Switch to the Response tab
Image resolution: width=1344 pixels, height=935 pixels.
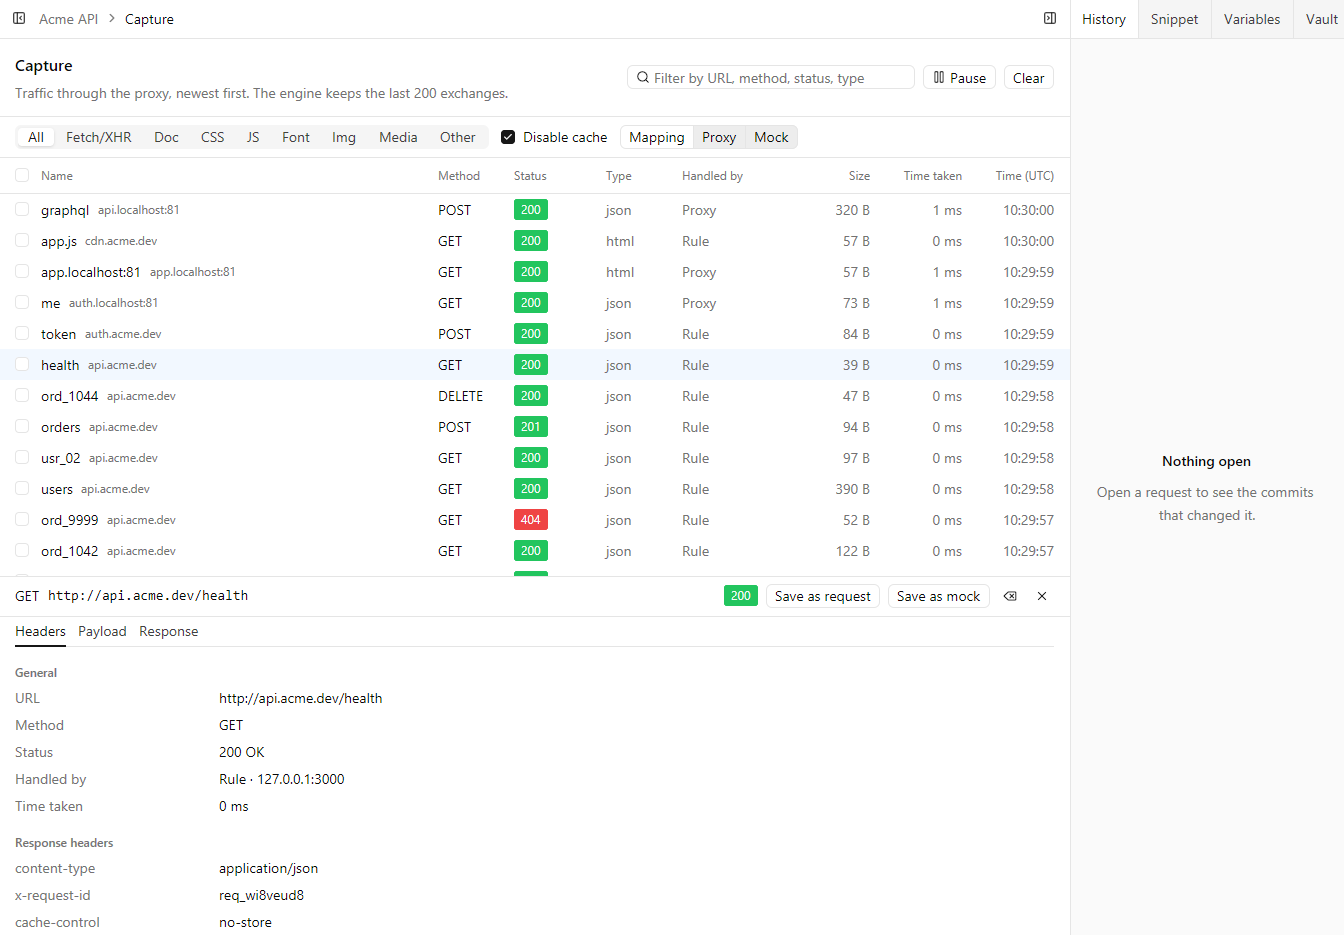tap(169, 631)
